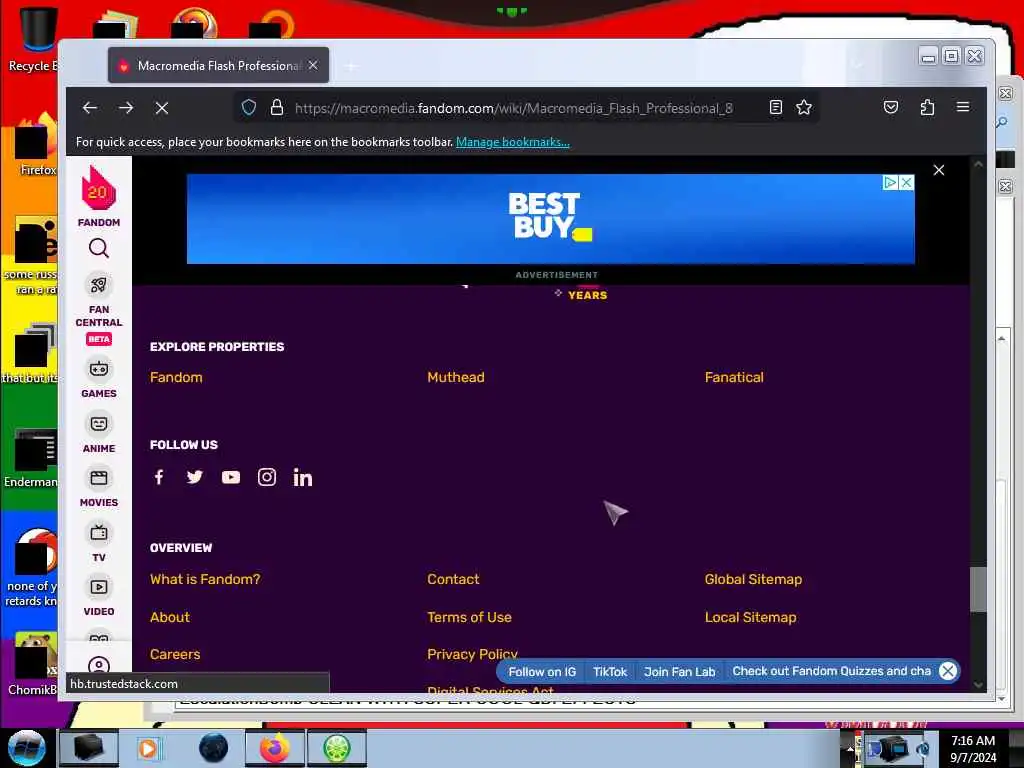The width and height of the screenshot is (1024, 768).
Task: Dismiss the Fandom promo pill bar
Action: [948, 671]
